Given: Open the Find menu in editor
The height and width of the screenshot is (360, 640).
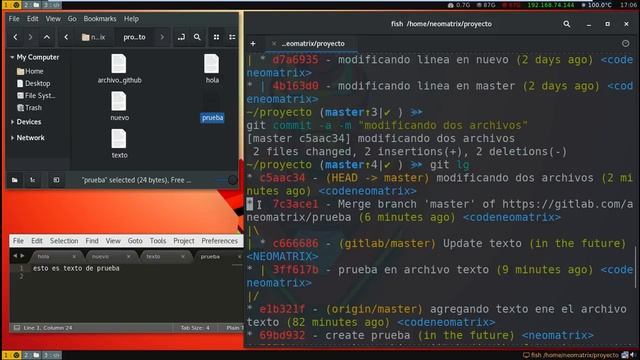Looking at the screenshot, I should [x=92, y=241].
